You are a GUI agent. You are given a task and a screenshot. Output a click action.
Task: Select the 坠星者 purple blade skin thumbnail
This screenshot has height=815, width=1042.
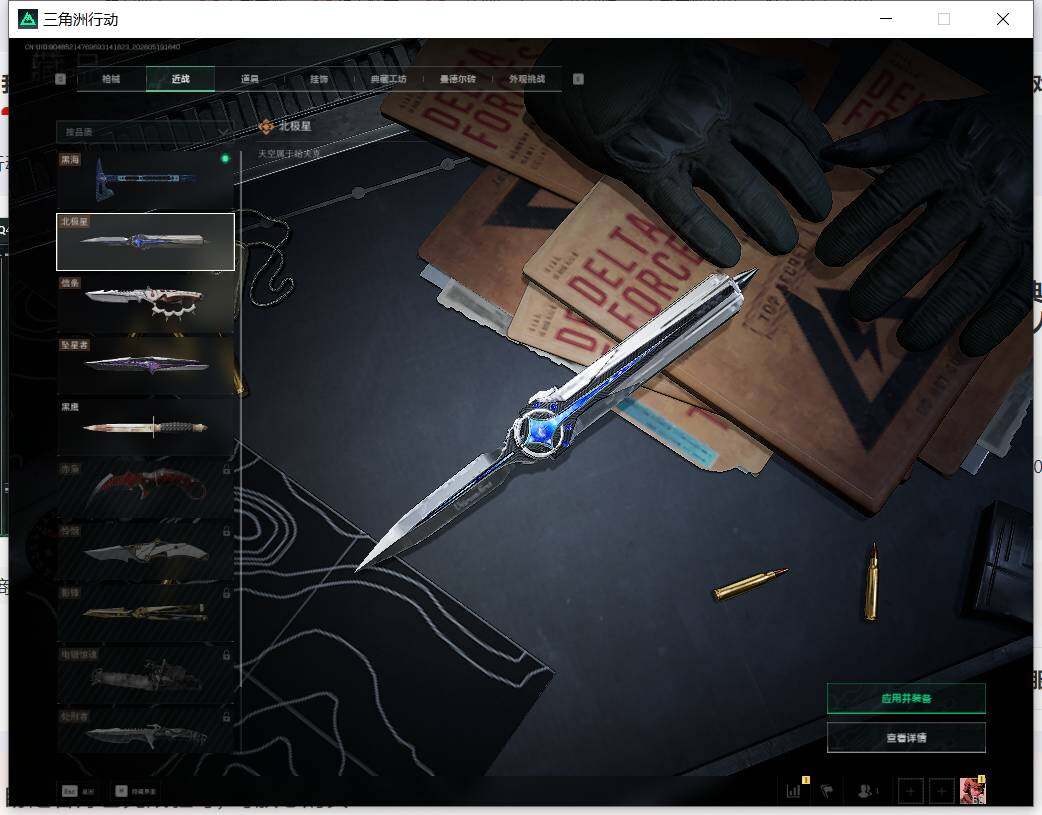tap(145, 366)
